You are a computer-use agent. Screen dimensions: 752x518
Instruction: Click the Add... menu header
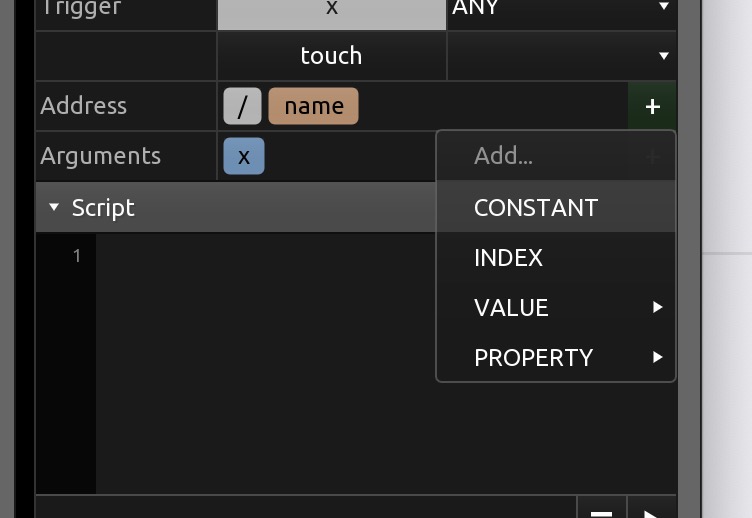[503, 156]
